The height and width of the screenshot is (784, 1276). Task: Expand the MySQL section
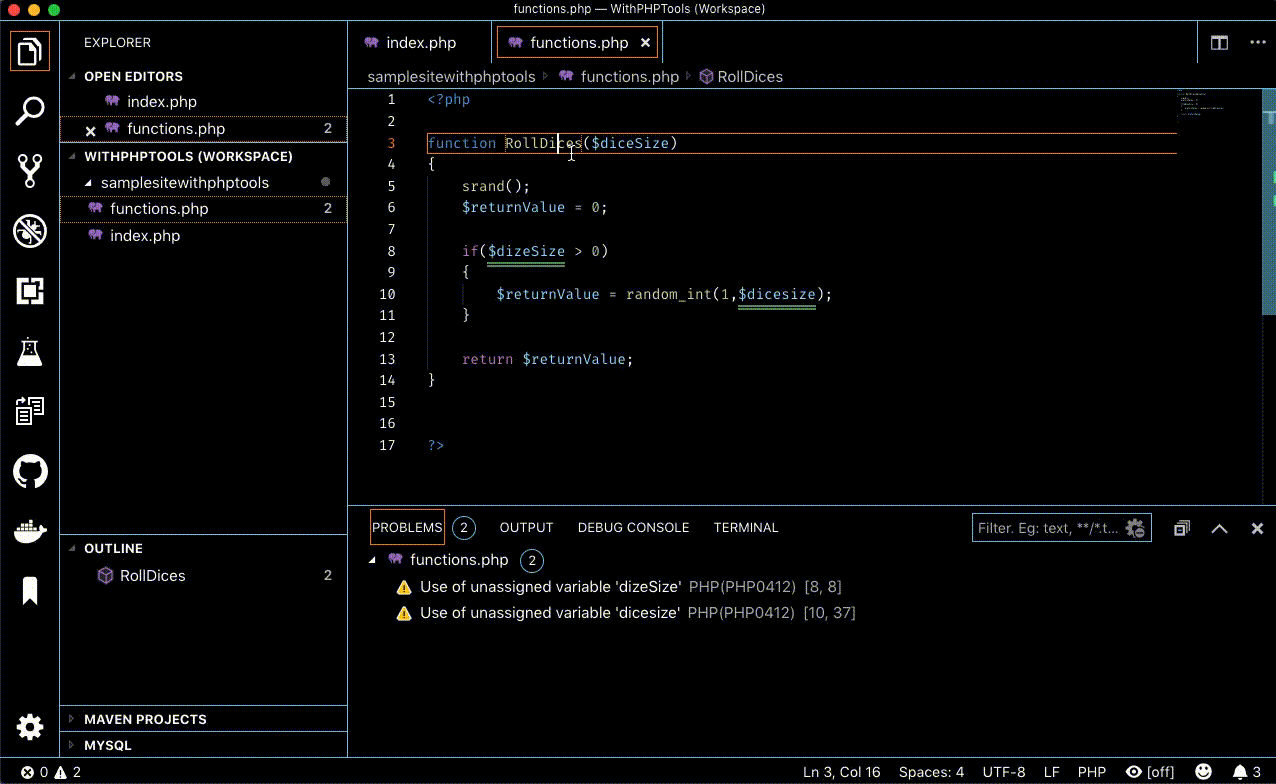[72, 745]
